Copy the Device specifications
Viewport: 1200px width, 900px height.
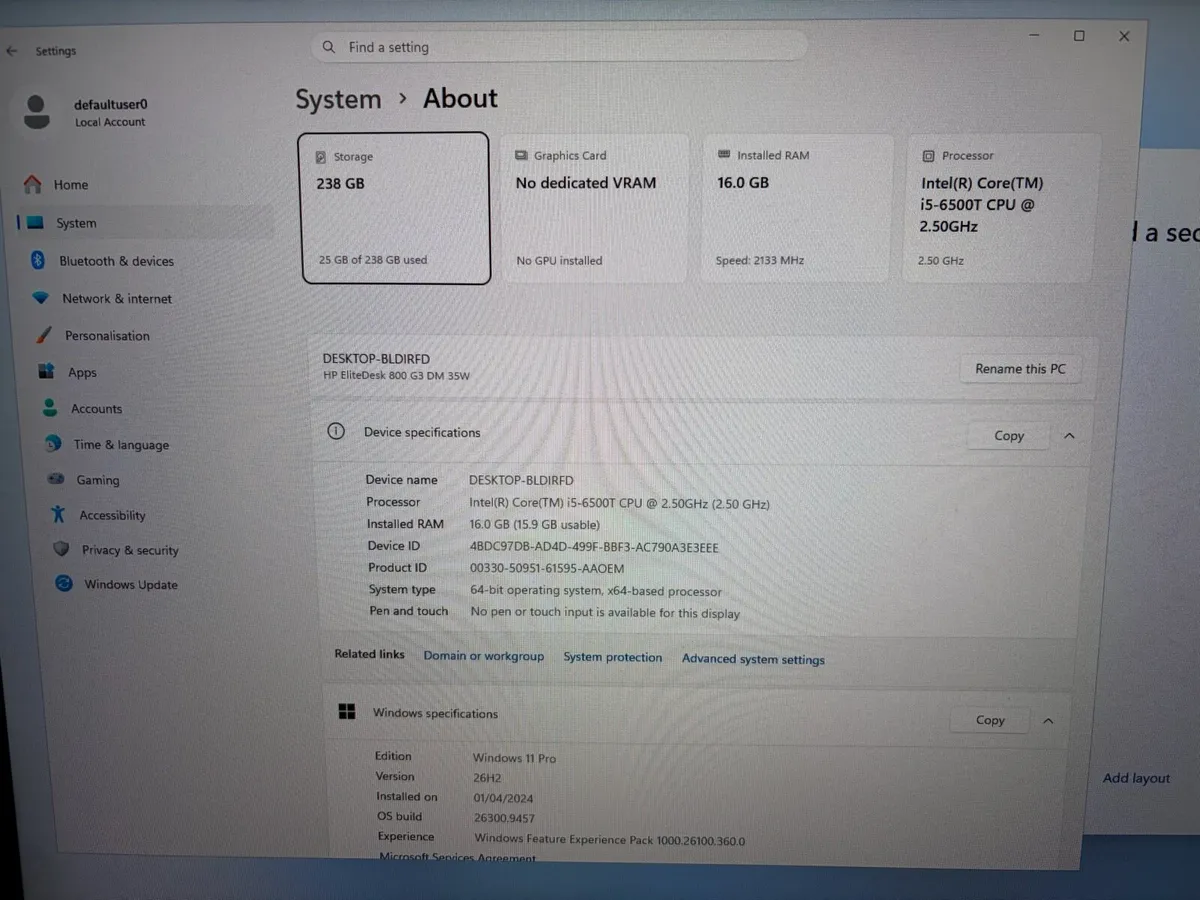click(1009, 436)
